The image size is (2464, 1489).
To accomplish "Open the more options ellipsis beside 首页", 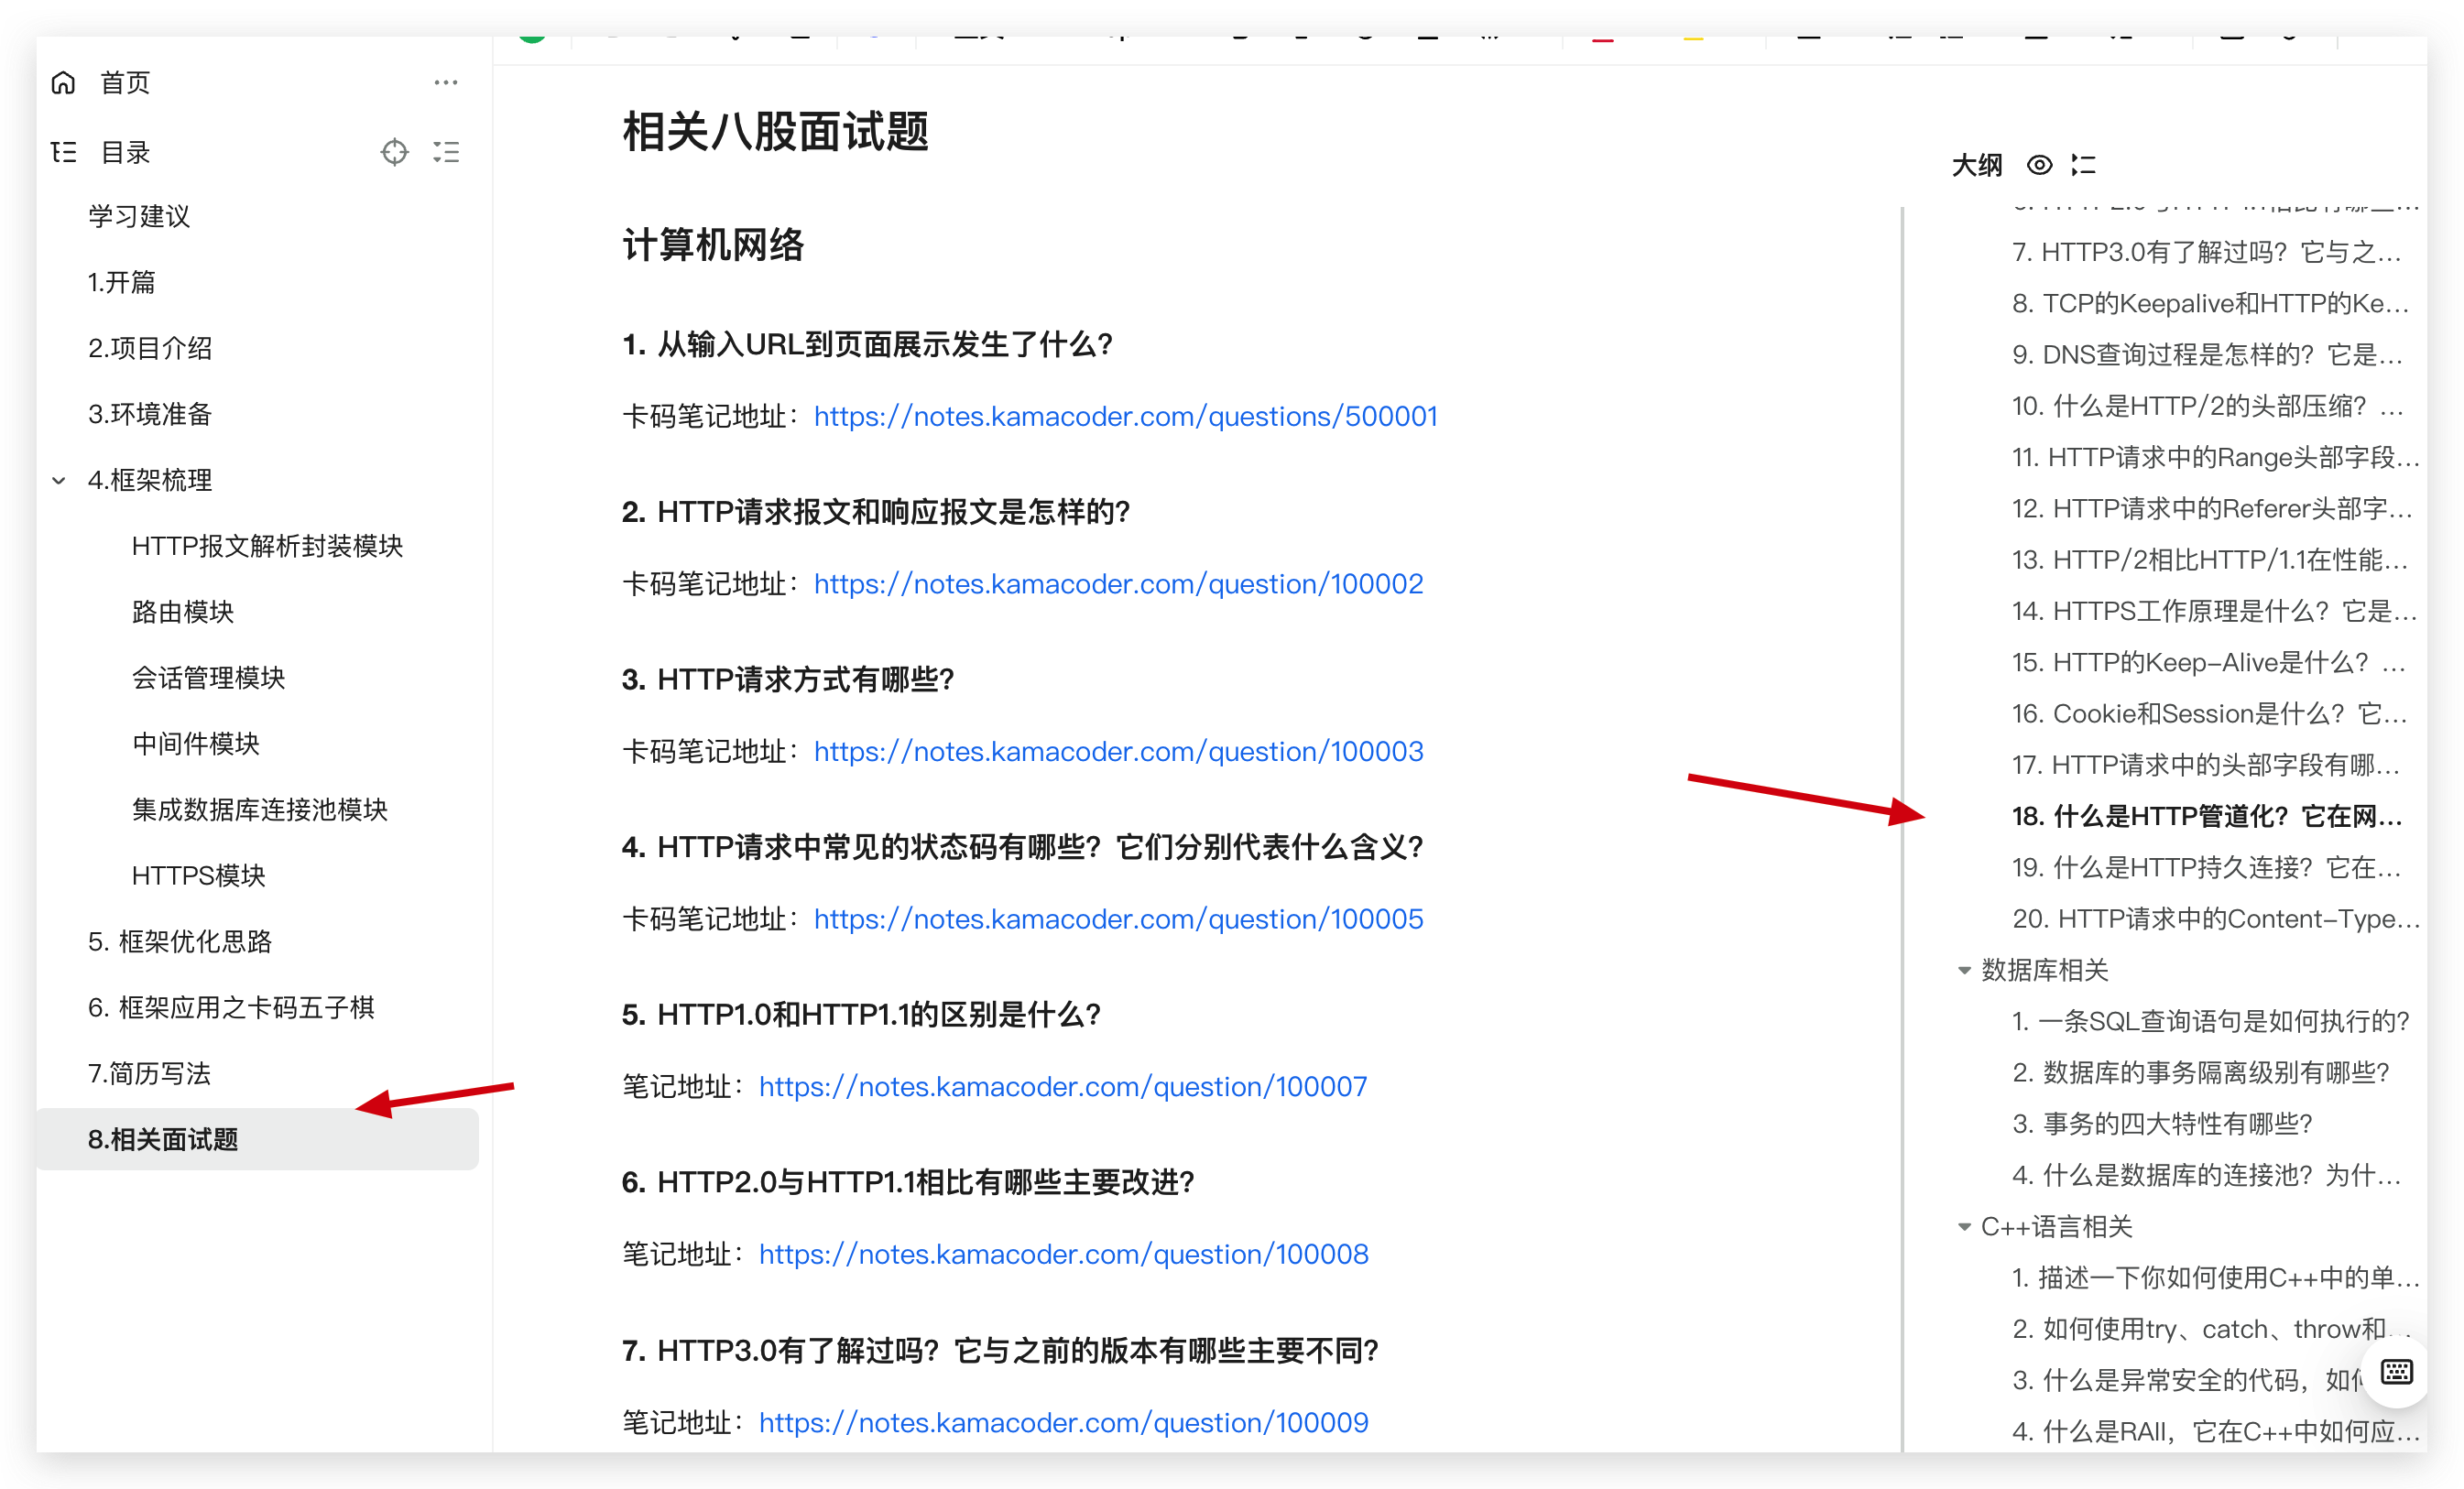I will click(x=446, y=83).
